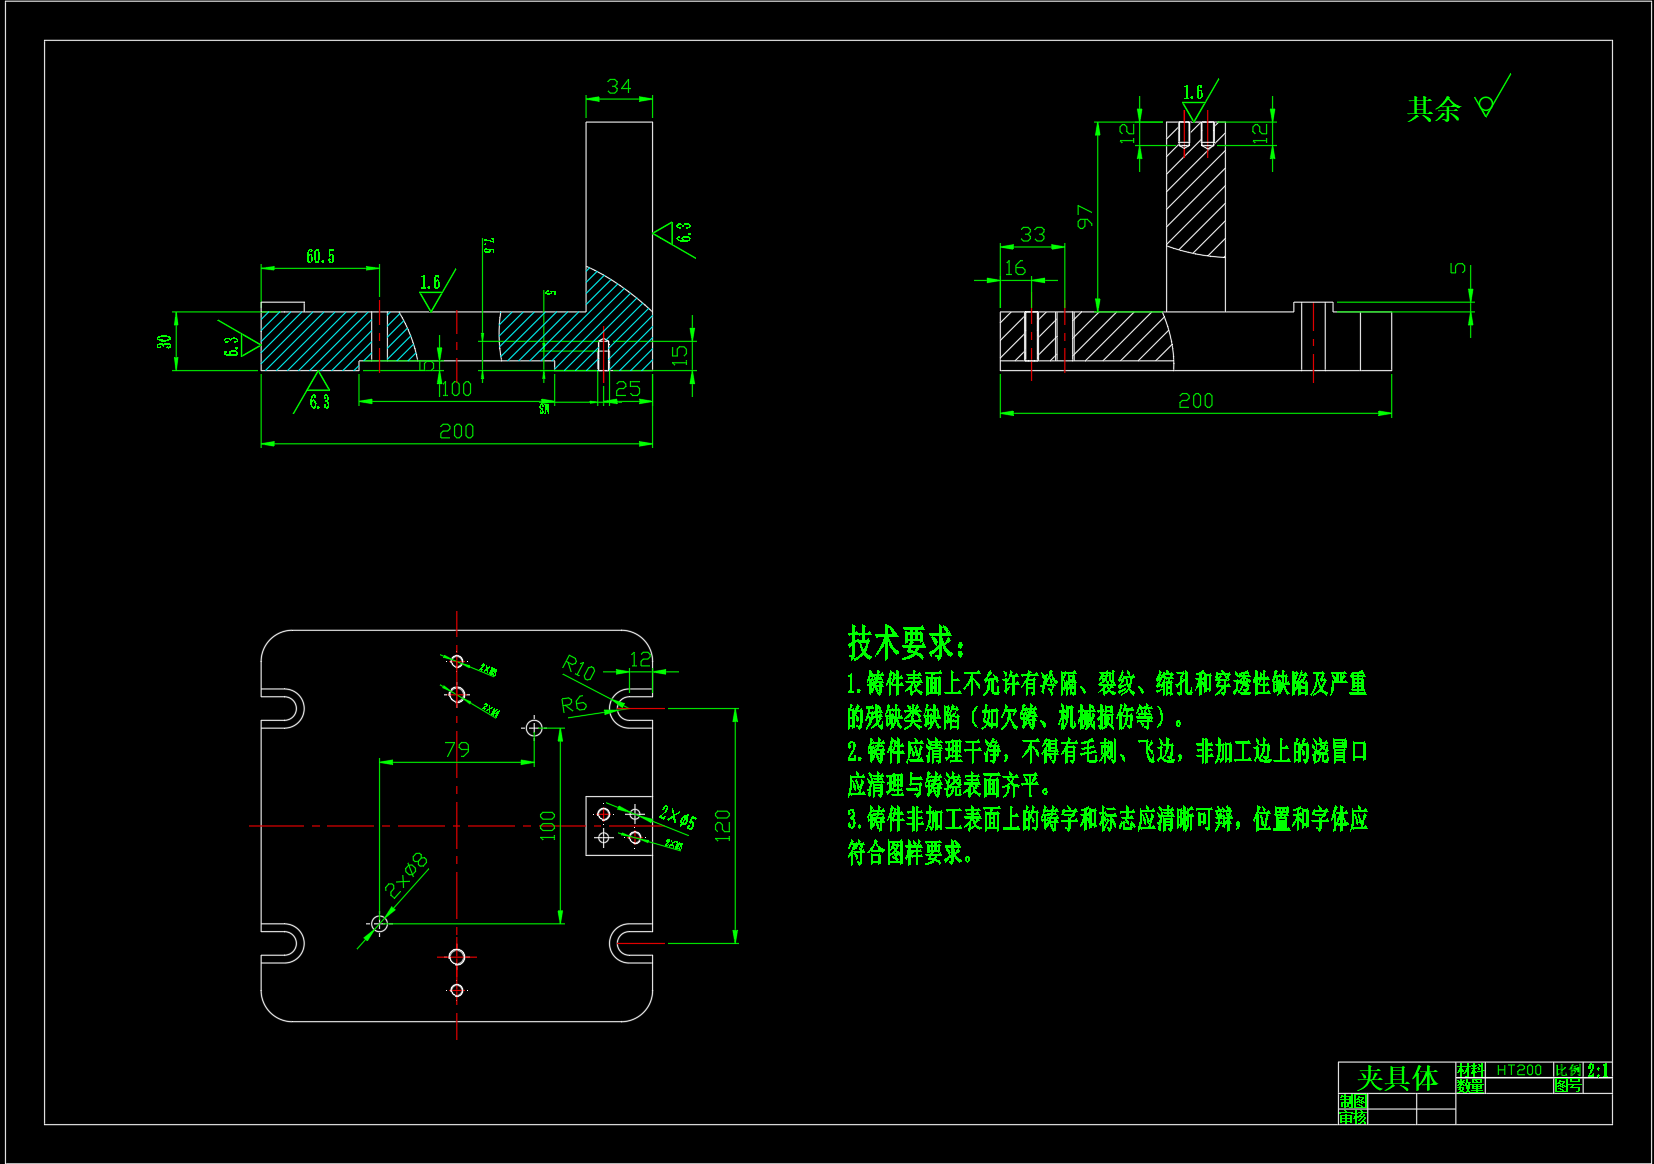Select the 2×ø5 hole annotation

pos(677,818)
